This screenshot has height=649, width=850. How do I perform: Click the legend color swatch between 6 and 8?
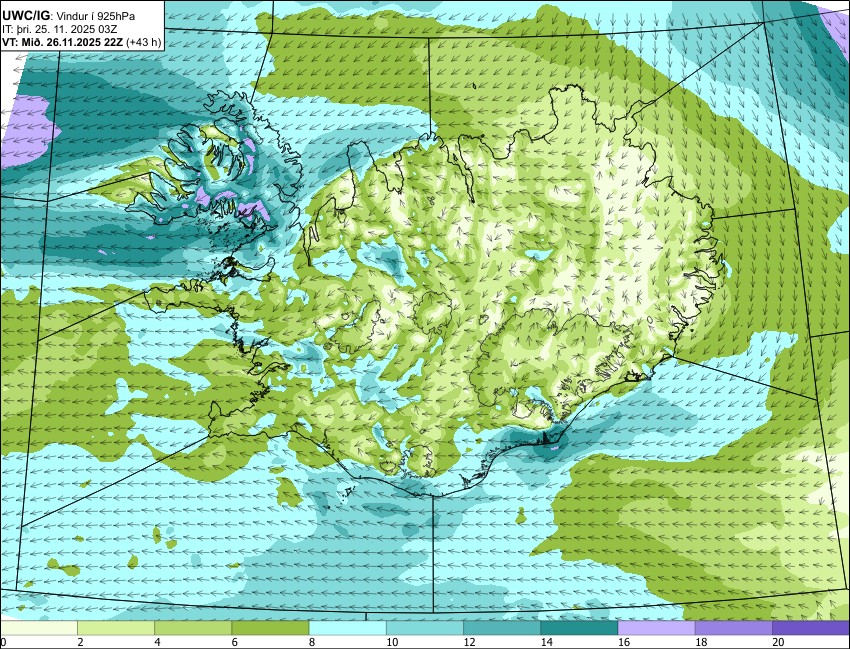click(x=271, y=628)
